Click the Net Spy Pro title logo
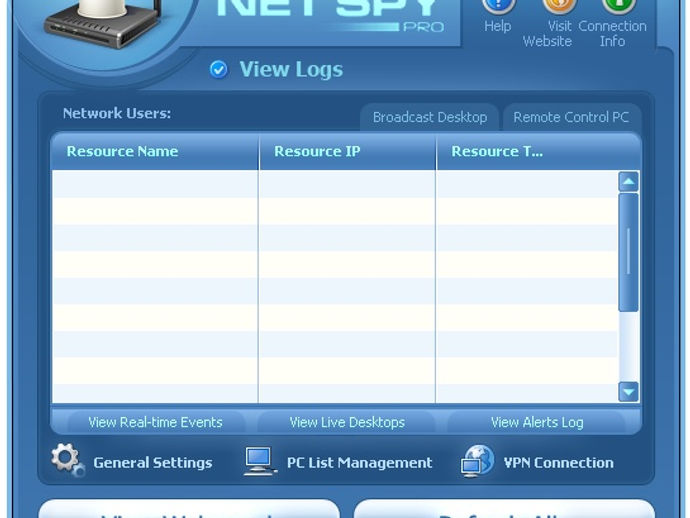Viewport: 690px width, 518px height. coord(330,15)
